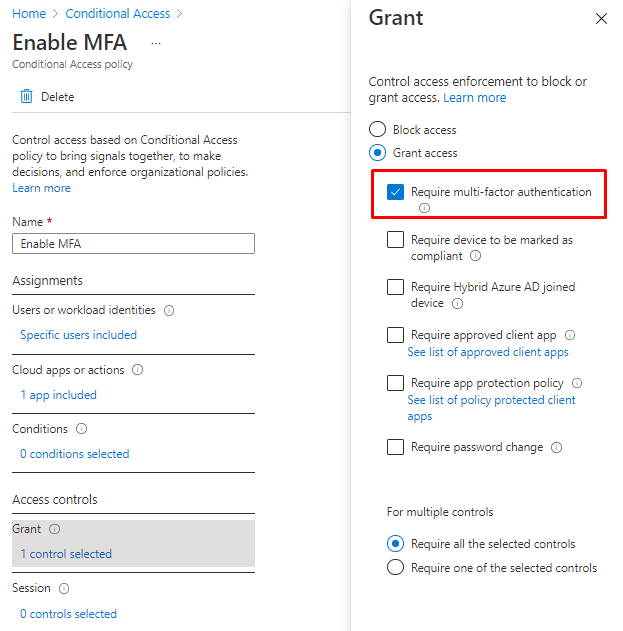Enable the Require password change checkbox
The width and height of the screenshot is (623, 631).
[396, 447]
